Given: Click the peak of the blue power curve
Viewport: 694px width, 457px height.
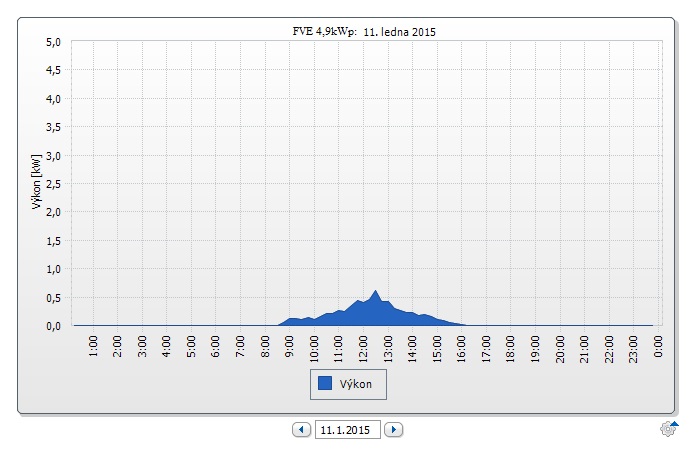Looking at the screenshot, I should [375, 293].
